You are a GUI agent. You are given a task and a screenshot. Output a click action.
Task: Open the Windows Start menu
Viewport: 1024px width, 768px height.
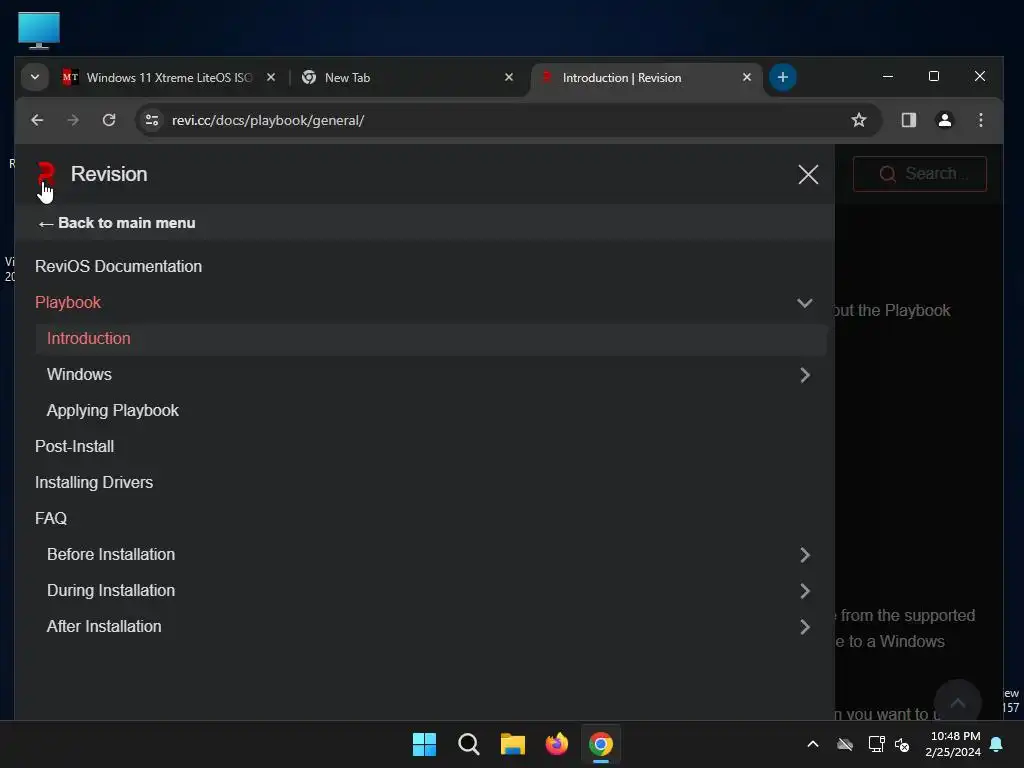click(x=424, y=744)
